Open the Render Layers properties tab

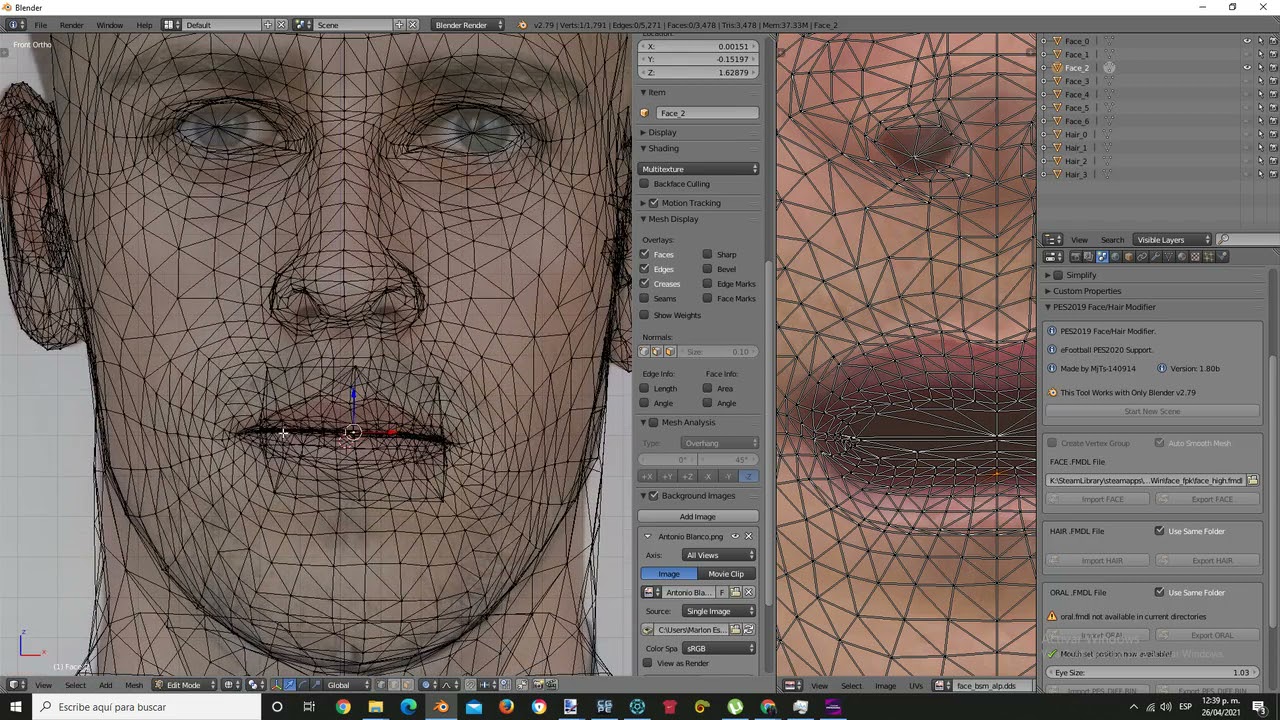tap(1089, 256)
